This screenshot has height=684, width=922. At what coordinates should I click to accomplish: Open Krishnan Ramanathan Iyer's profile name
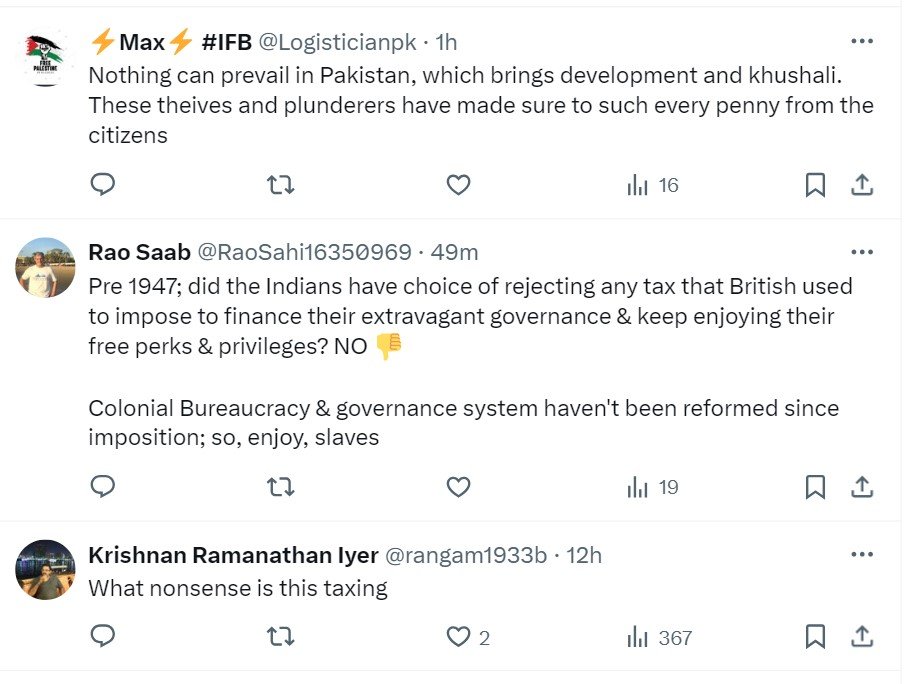[233, 555]
